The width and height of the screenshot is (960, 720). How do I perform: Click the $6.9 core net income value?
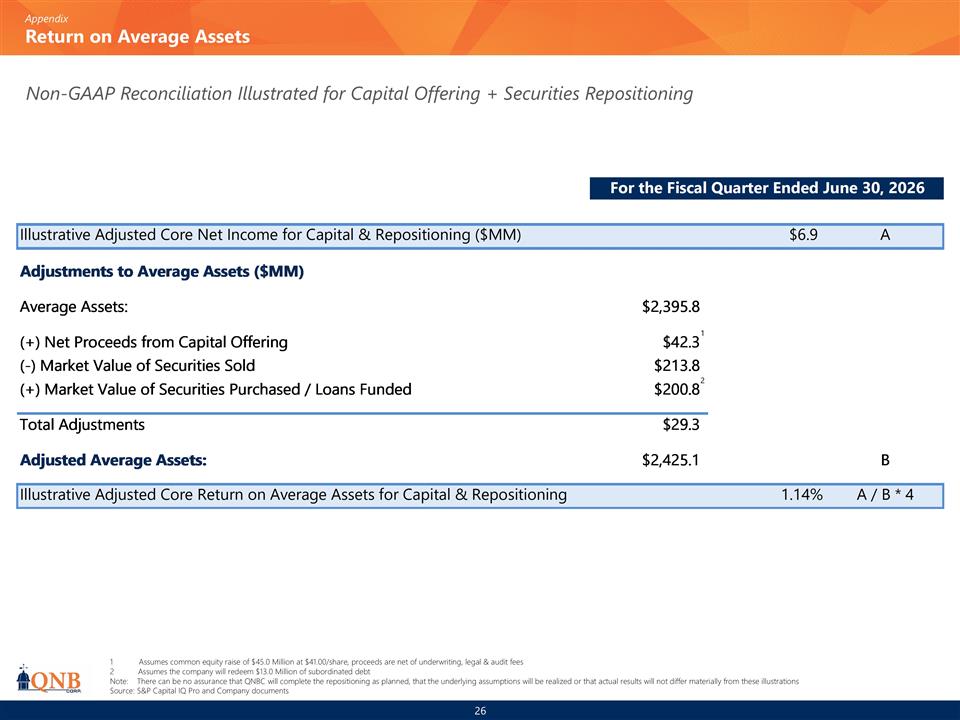point(803,235)
